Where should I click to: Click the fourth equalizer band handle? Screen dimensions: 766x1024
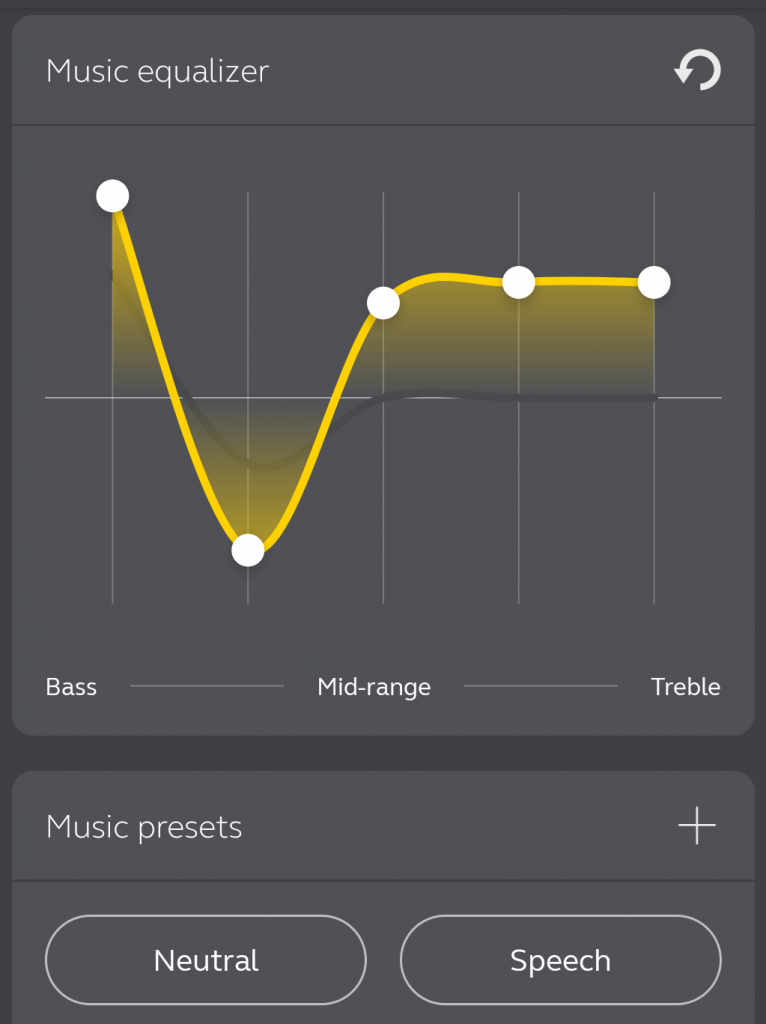(518, 283)
